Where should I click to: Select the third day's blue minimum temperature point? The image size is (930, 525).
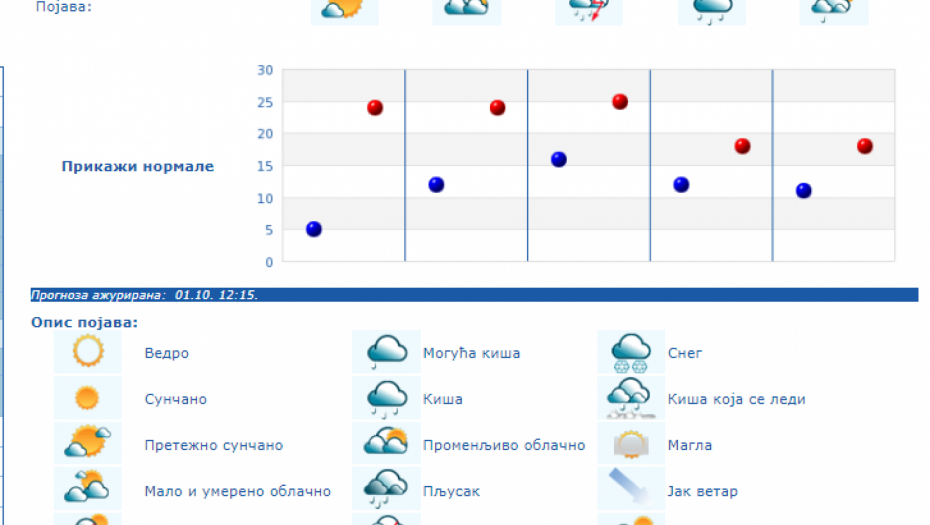point(559,159)
